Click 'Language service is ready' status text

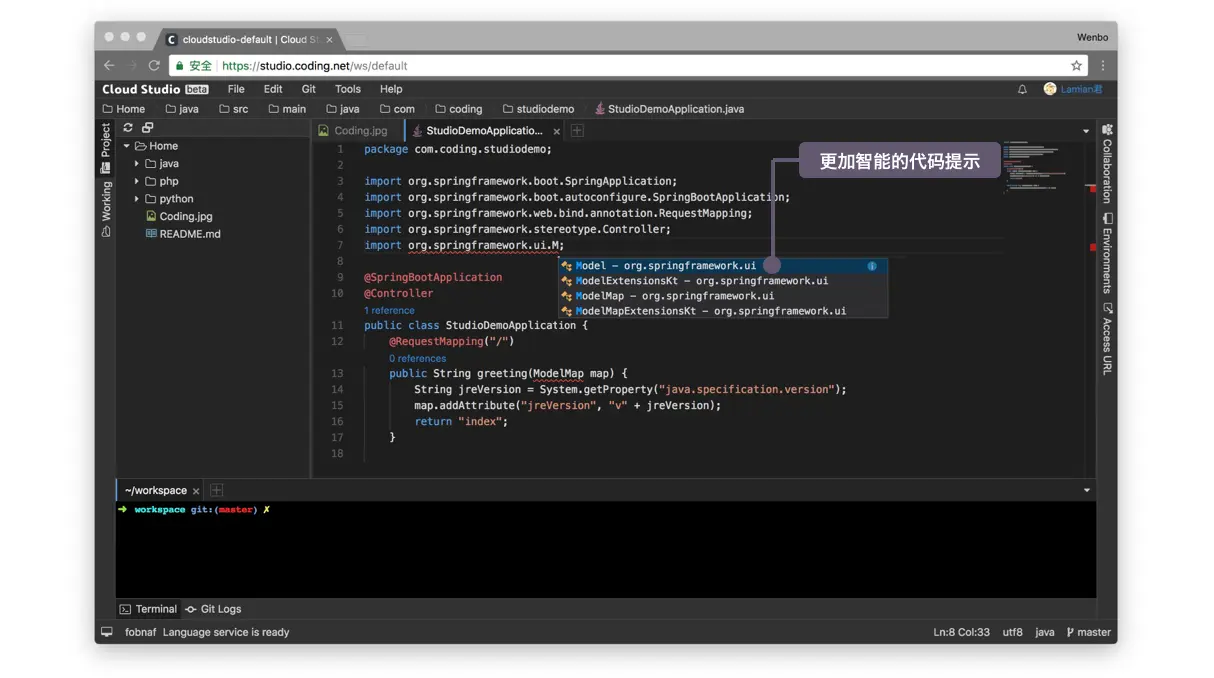click(x=226, y=632)
